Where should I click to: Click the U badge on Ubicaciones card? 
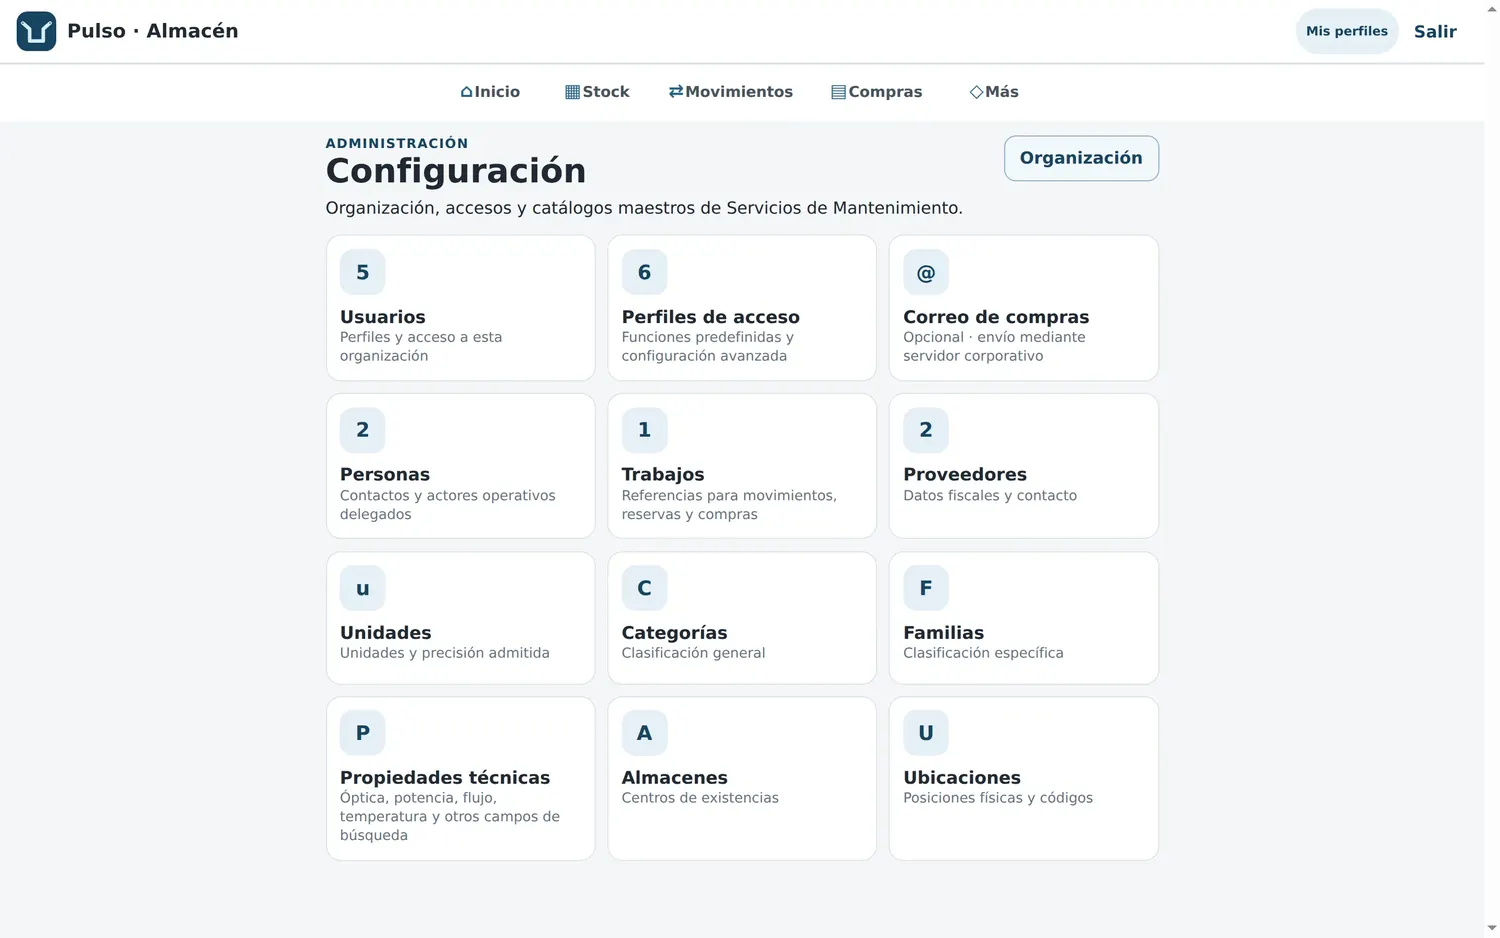point(926,733)
